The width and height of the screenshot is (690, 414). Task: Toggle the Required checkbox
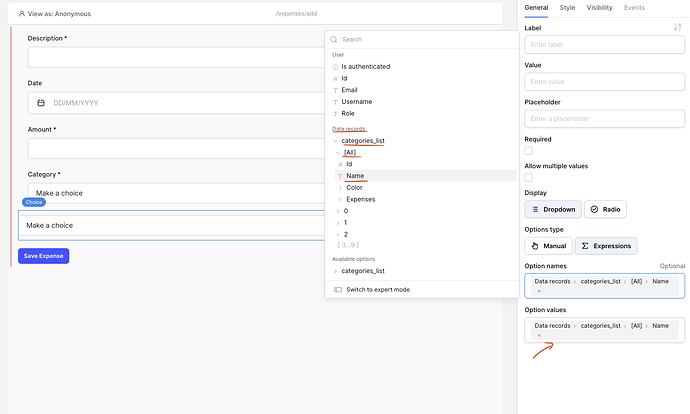pyautogui.click(x=529, y=151)
